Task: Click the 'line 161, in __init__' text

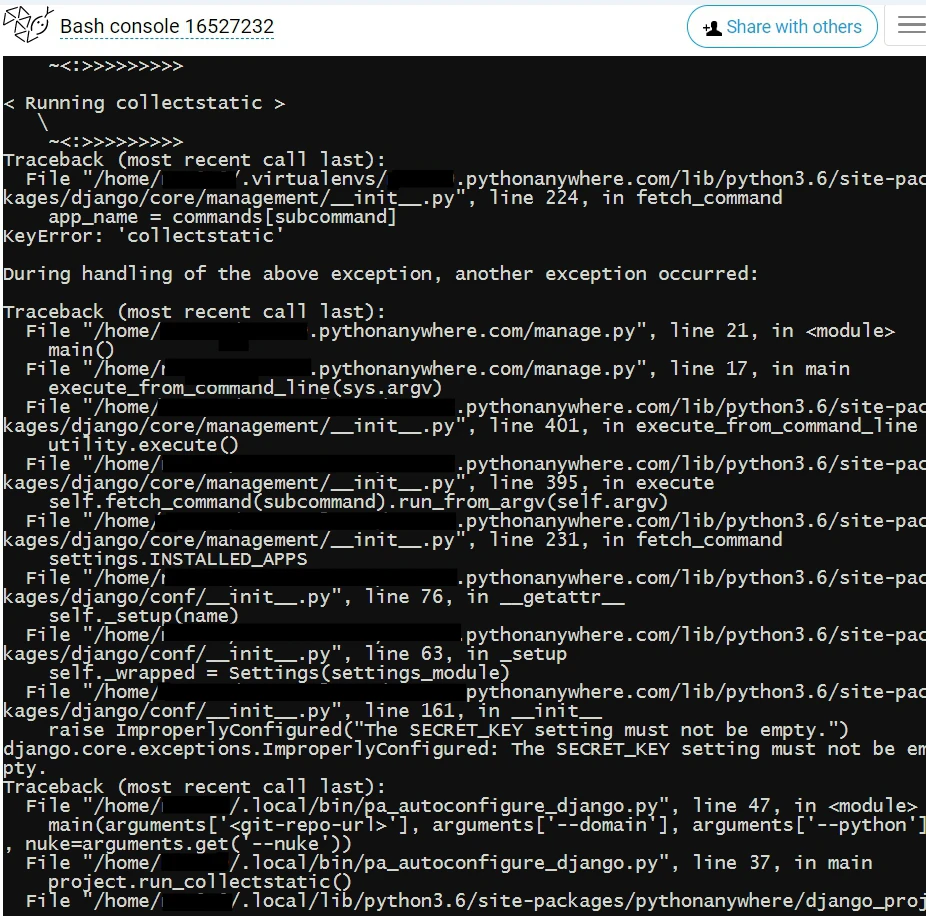Action: 483,711
